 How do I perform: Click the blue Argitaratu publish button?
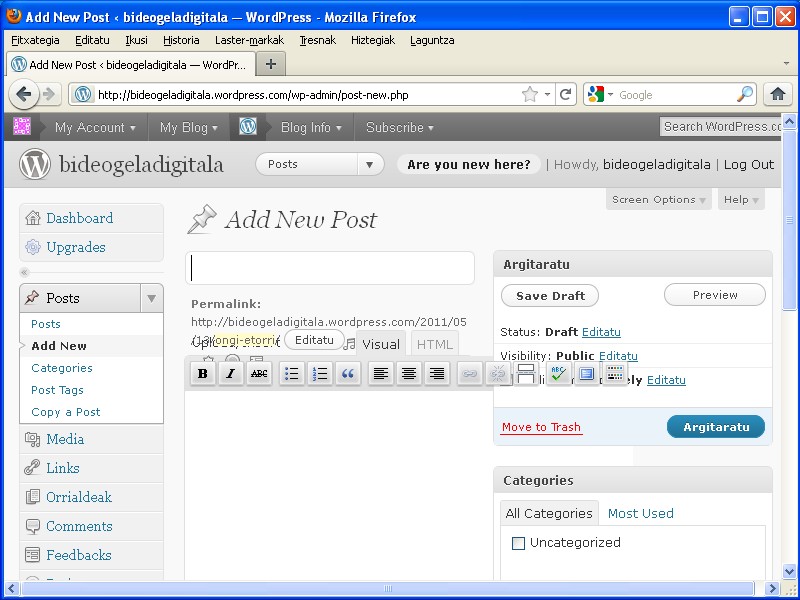click(716, 427)
